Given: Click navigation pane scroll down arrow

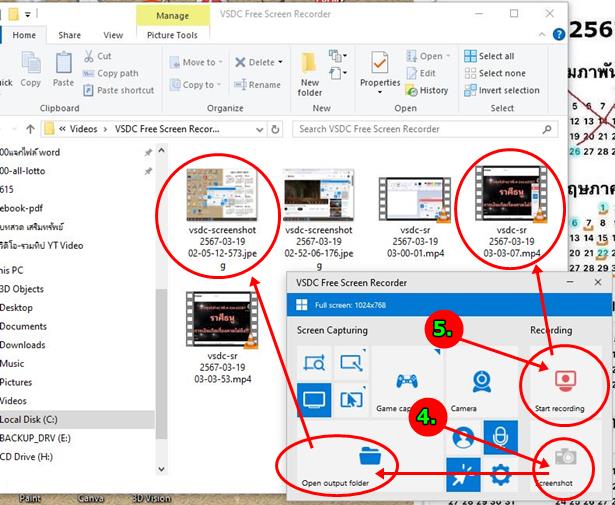Looking at the screenshot, I should point(162,468).
